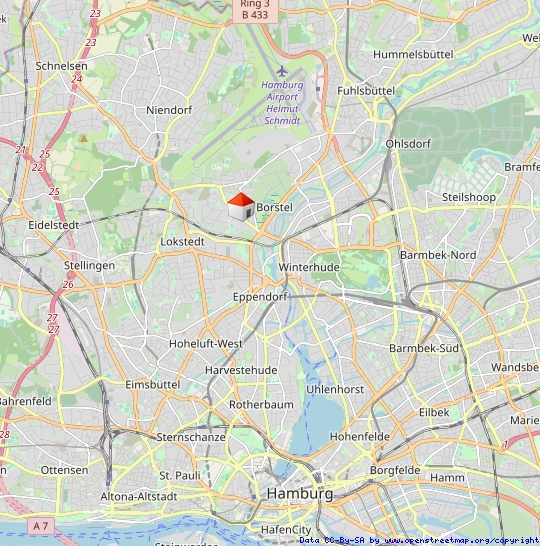
Task: Click the Ohlsdorf label
Action: pyautogui.click(x=408, y=144)
